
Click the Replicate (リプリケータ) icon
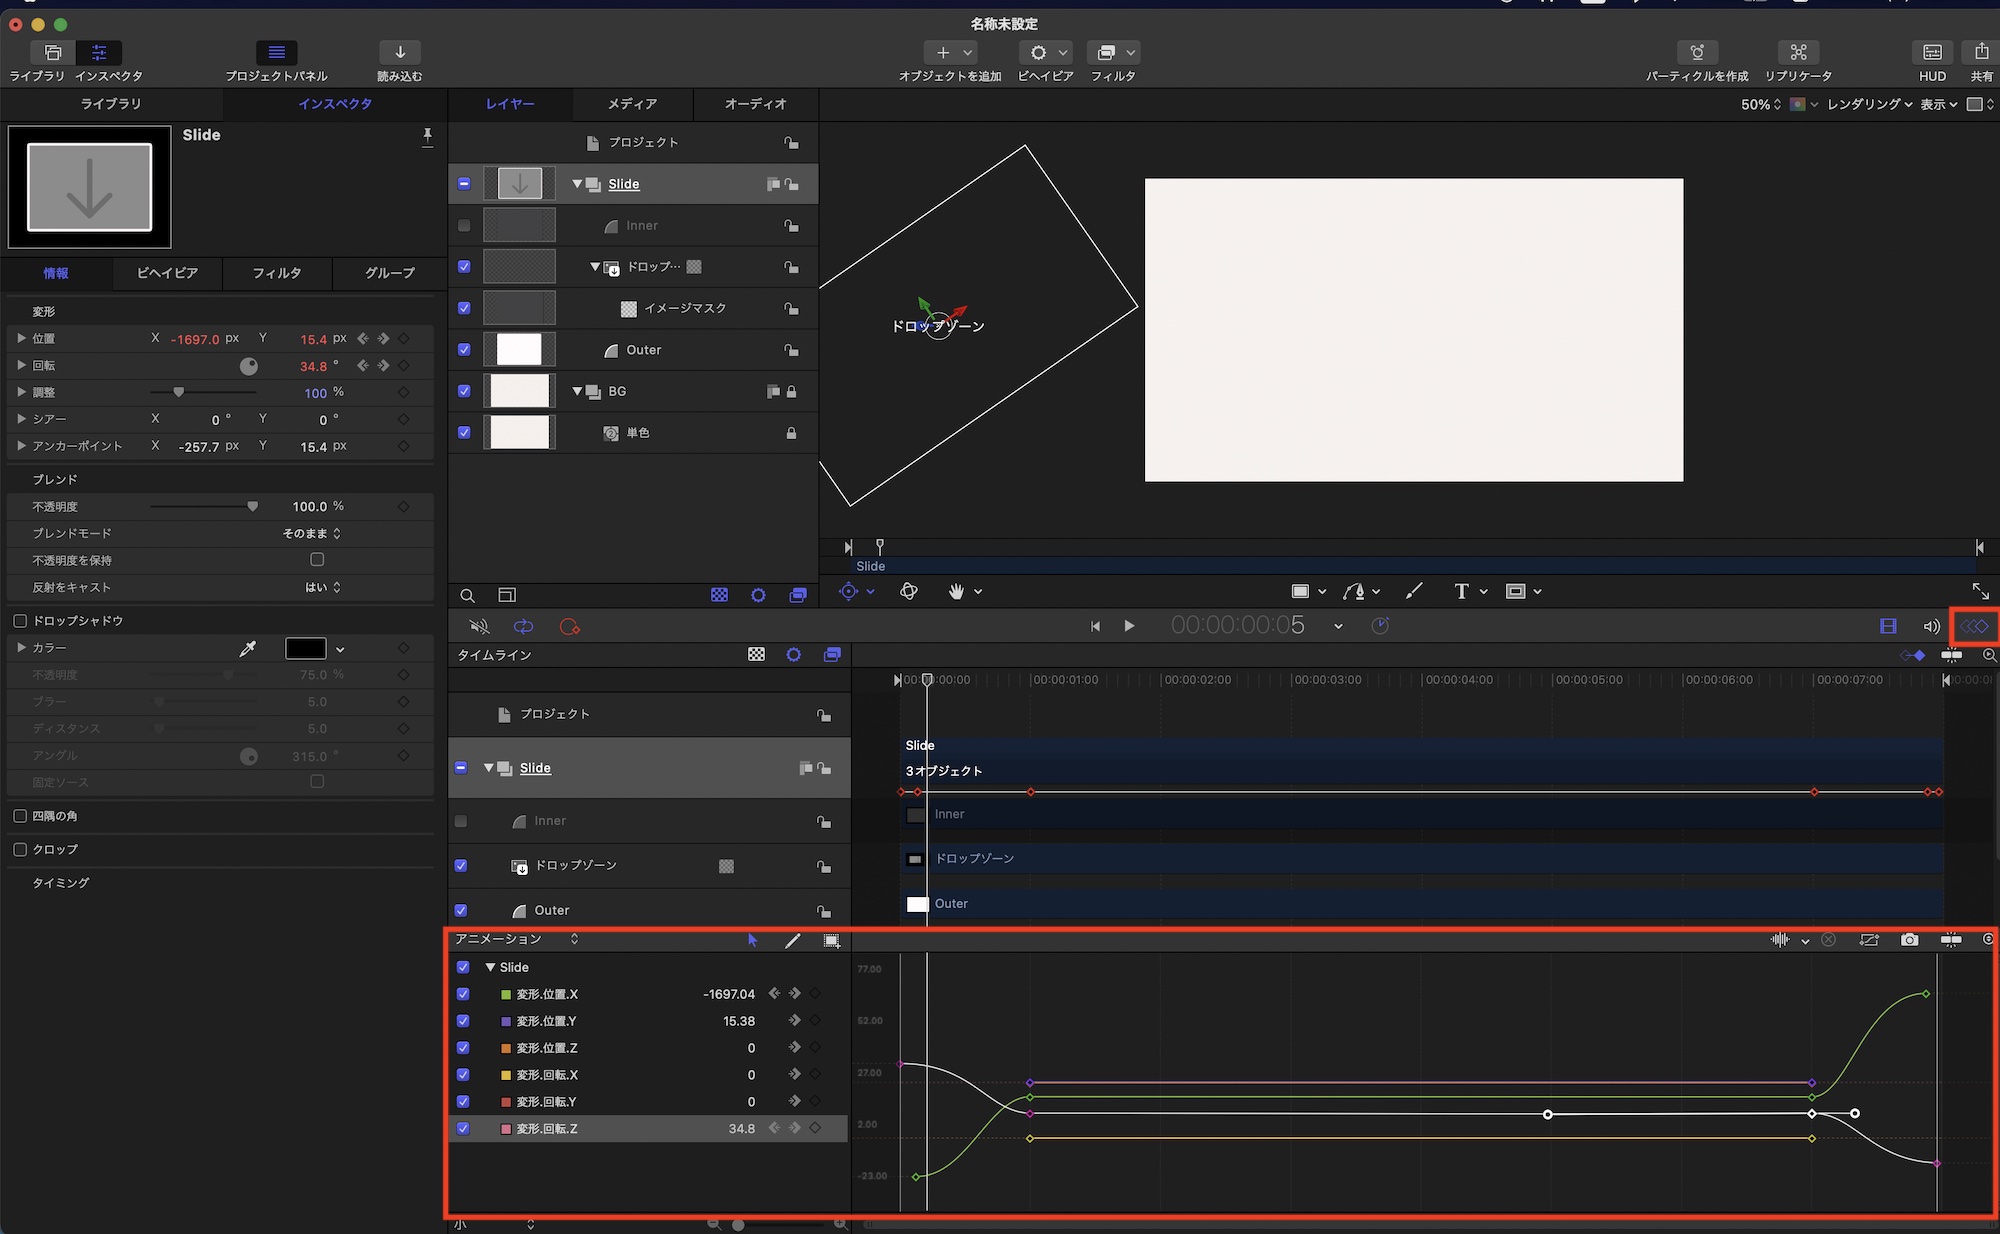click(x=1797, y=52)
